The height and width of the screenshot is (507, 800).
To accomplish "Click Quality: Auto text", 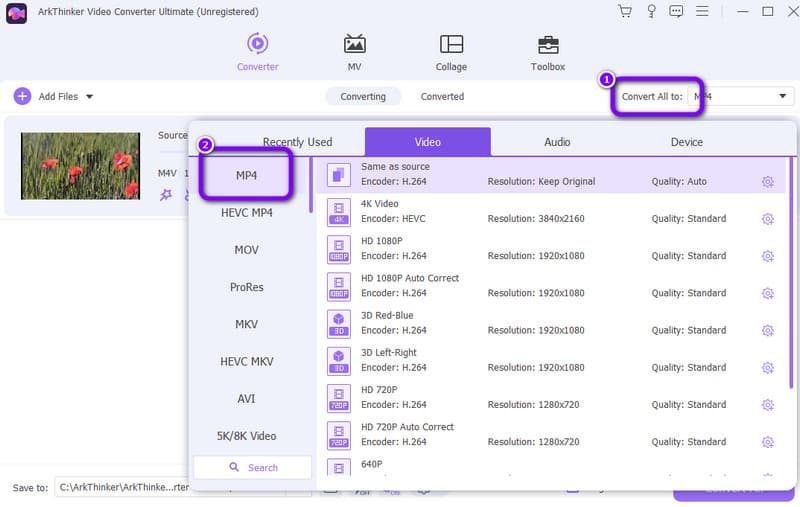I will pos(679,182).
